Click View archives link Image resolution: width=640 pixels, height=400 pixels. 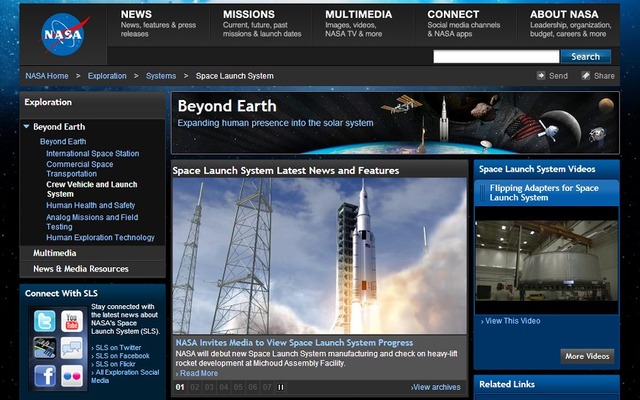click(436, 387)
